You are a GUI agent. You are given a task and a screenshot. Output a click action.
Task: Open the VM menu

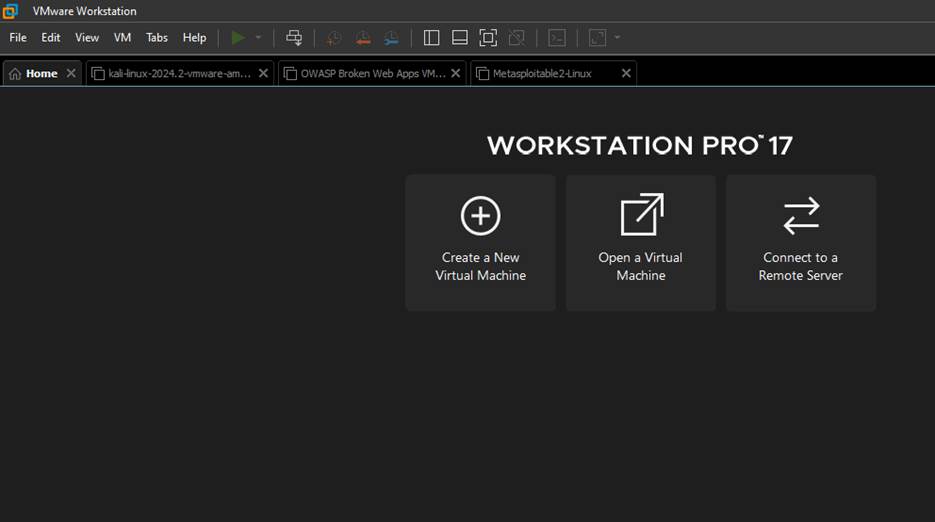[x=122, y=38]
